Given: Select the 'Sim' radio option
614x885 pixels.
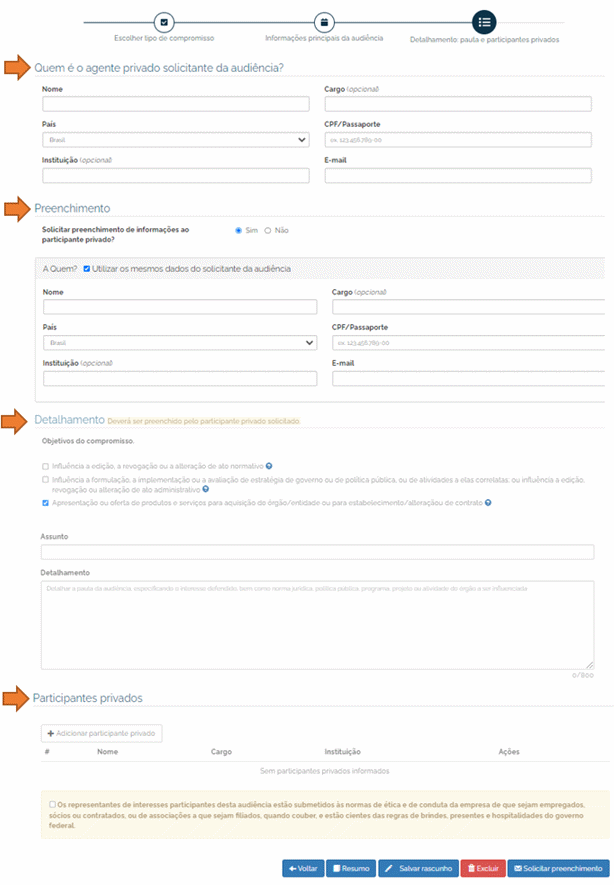Looking at the screenshot, I should pyautogui.click(x=239, y=230).
